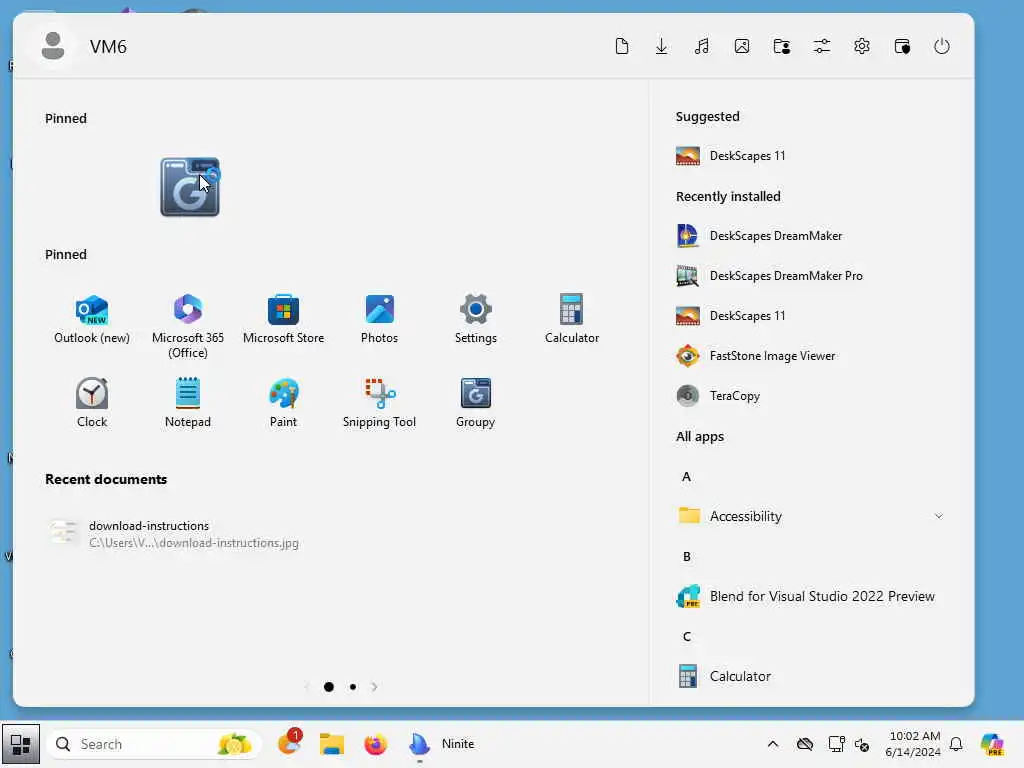1024x768 pixels.
Task: Open Microsoft Store pinned app
Action: tap(283, 319)
